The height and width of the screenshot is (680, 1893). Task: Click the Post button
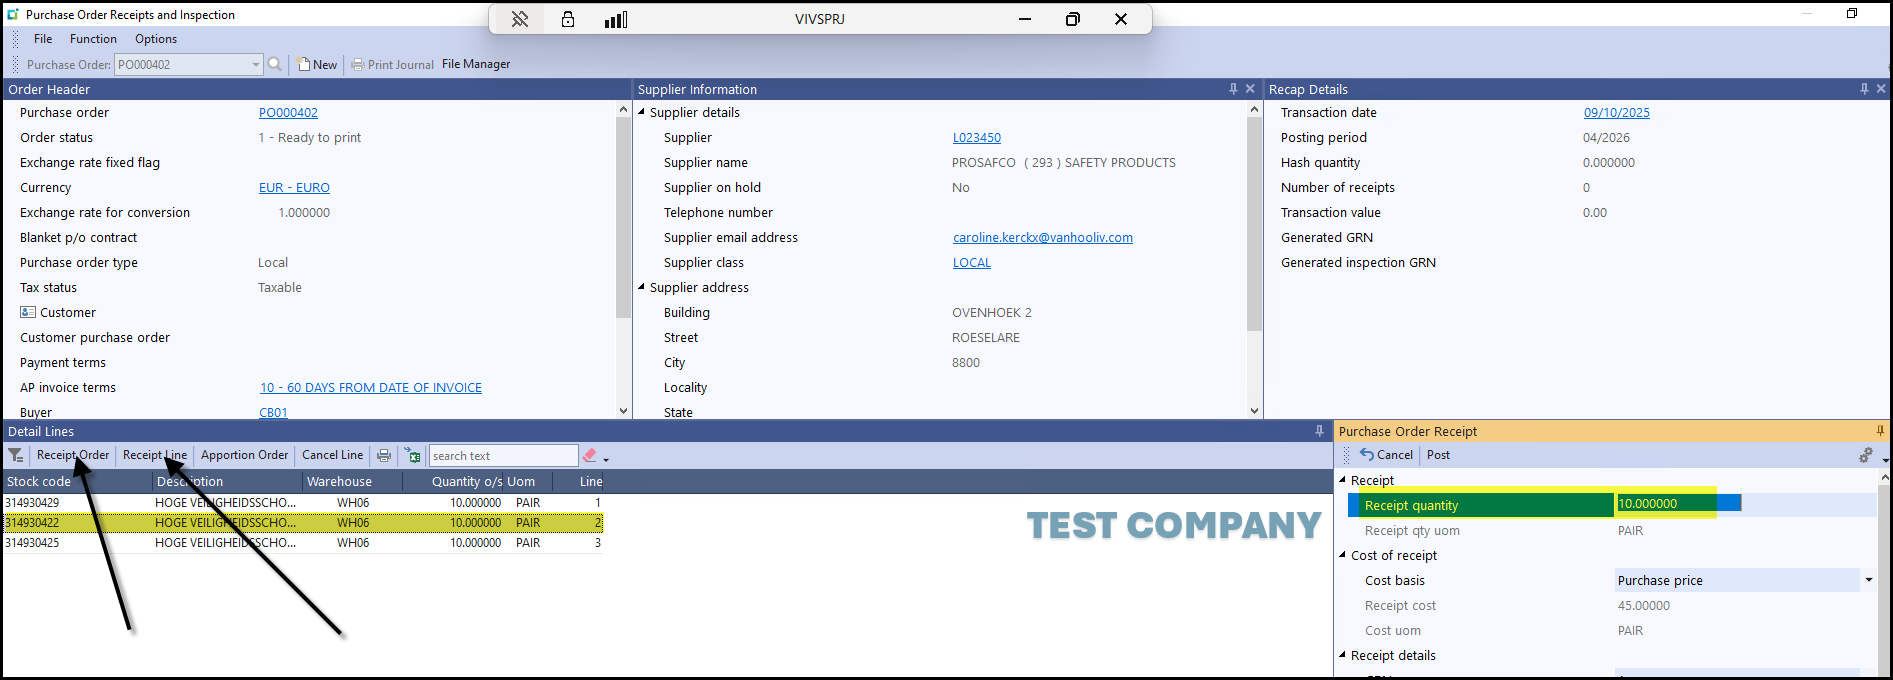pyautogui.click(x=1438, y=455)
